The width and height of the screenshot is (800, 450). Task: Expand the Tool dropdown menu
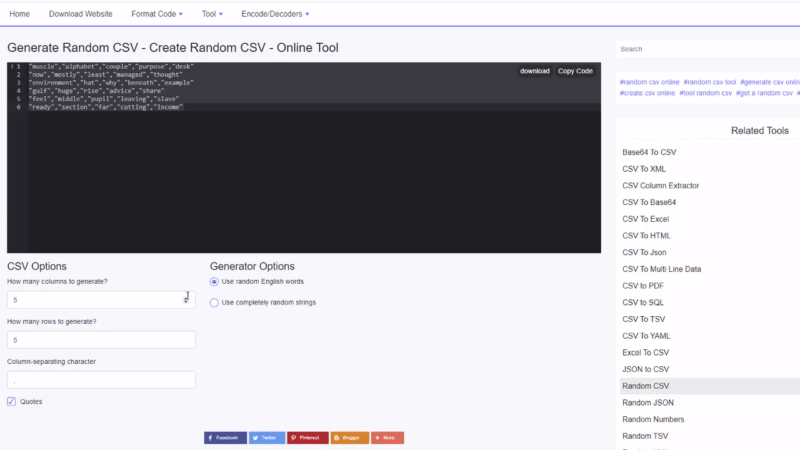coord(211,14)
